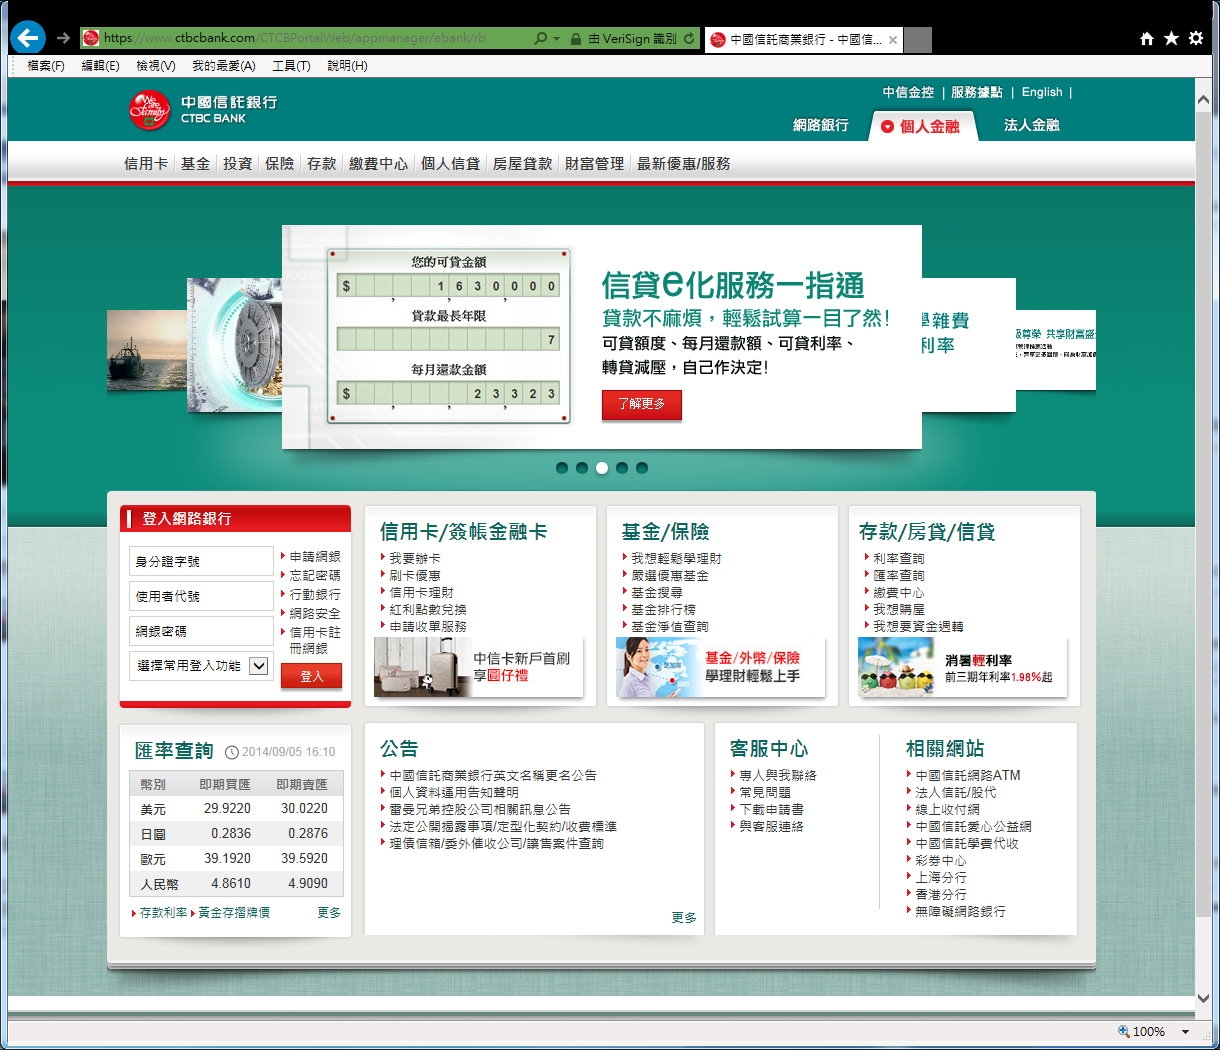1220x1050 pixels.
Task: Expand address bar search dropdown arrow
Action: (x=557, y=39)
